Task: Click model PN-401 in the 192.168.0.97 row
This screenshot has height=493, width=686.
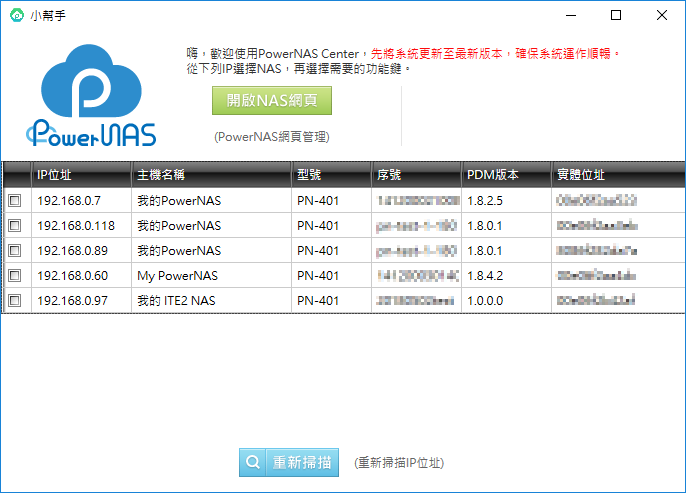Action: coord(318,301)
